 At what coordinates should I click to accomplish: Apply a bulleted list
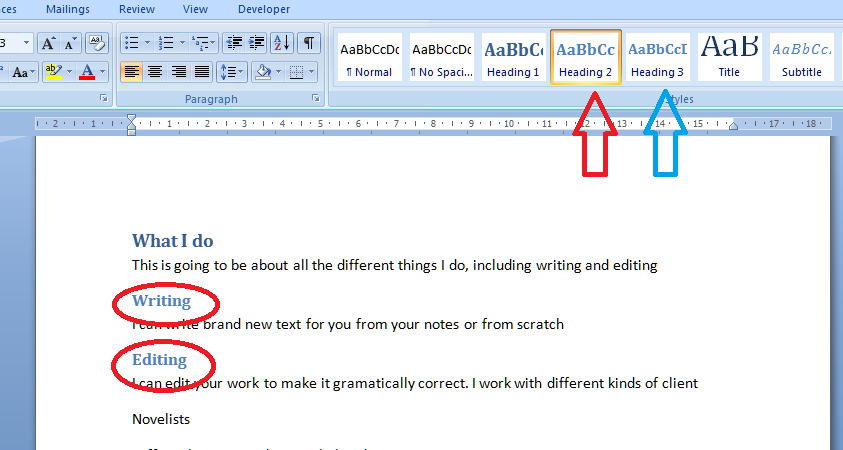[x=130, y=43]
